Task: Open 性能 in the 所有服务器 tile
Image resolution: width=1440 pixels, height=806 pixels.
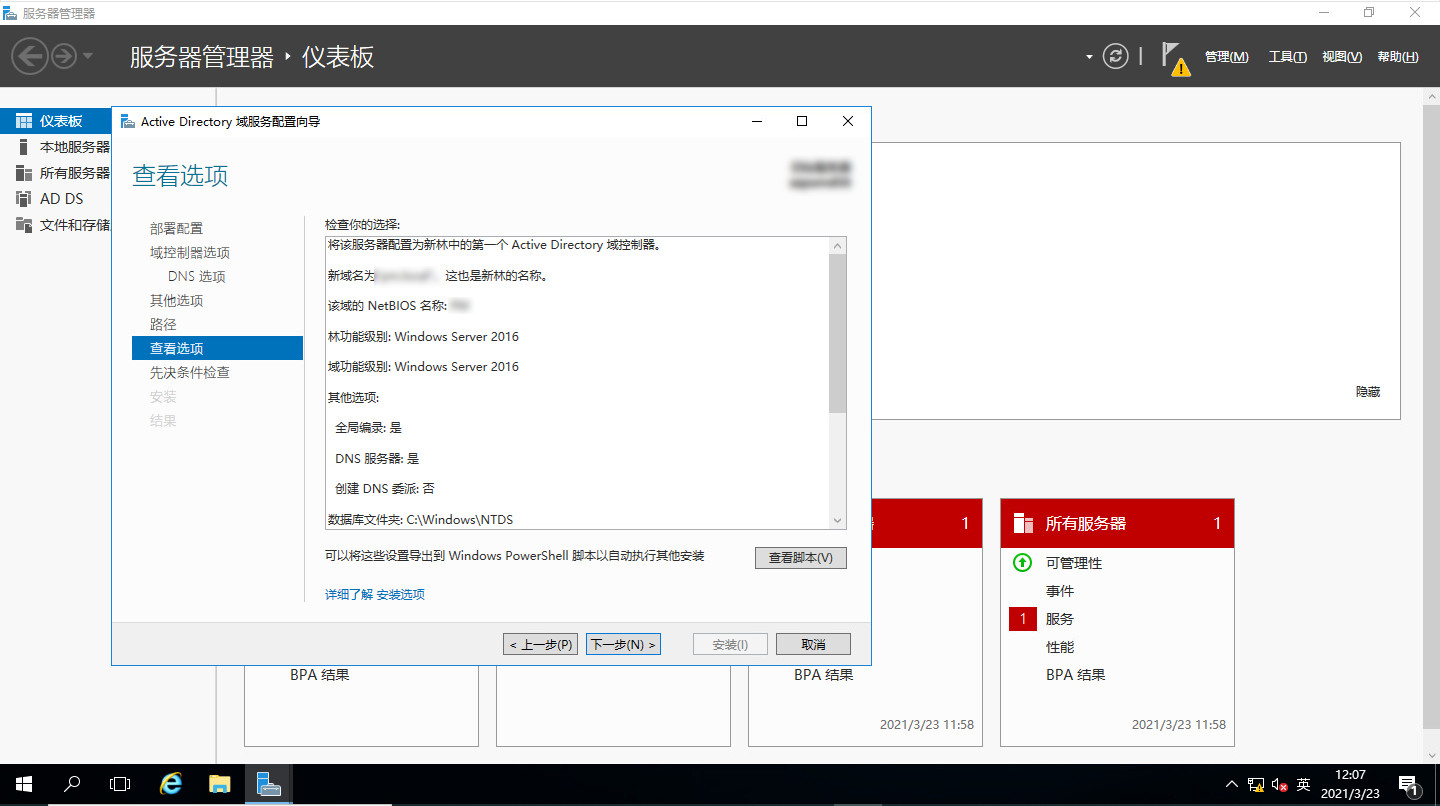Action: tap(1060, 647)
